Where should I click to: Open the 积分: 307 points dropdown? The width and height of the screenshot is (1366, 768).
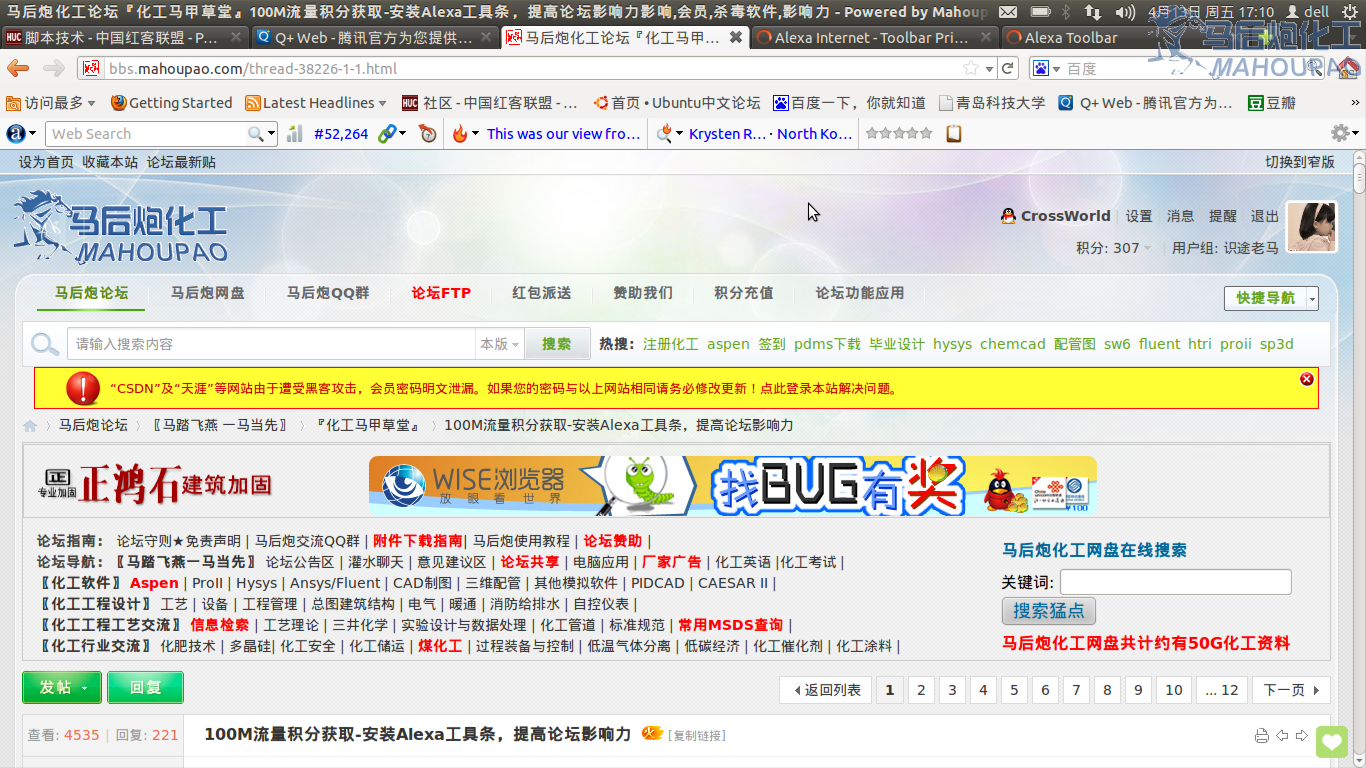click(1113, 248)
